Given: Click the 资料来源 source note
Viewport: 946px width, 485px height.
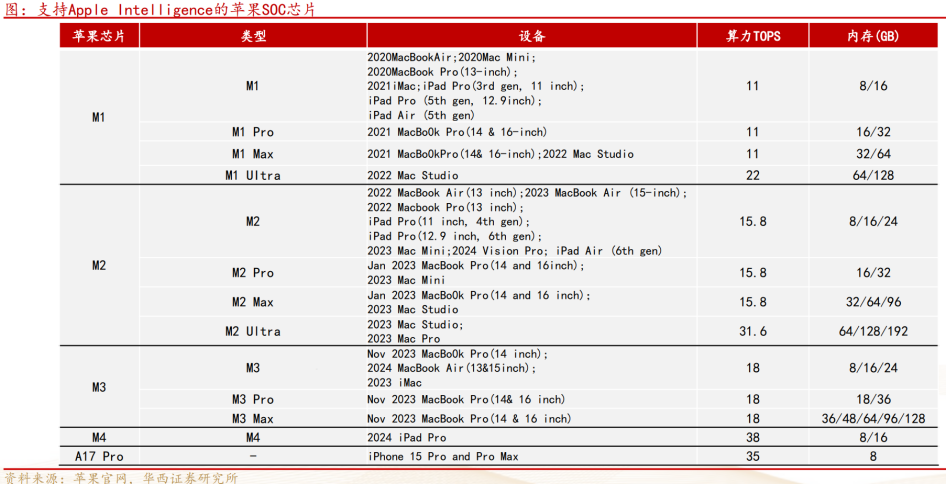Looking at the screenshot, I should 121,477.
